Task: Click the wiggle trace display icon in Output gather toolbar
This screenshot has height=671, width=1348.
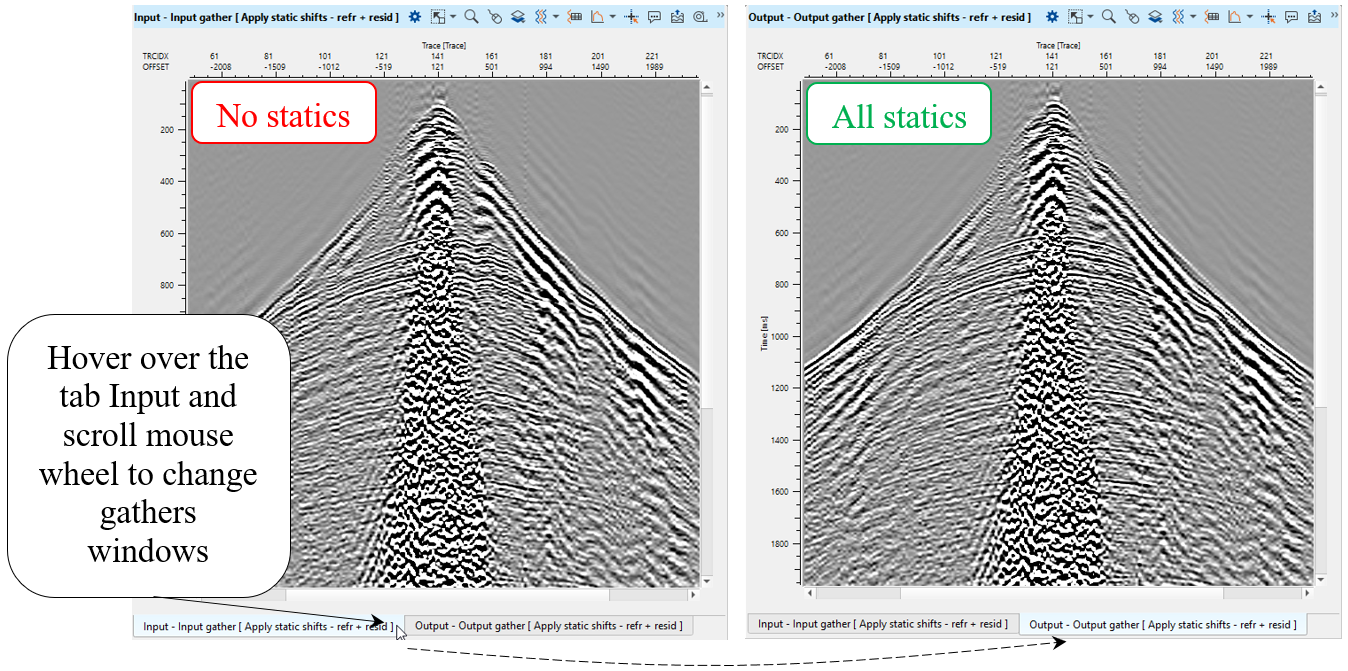Action: pyautogui.click(x=1178, y=17)
